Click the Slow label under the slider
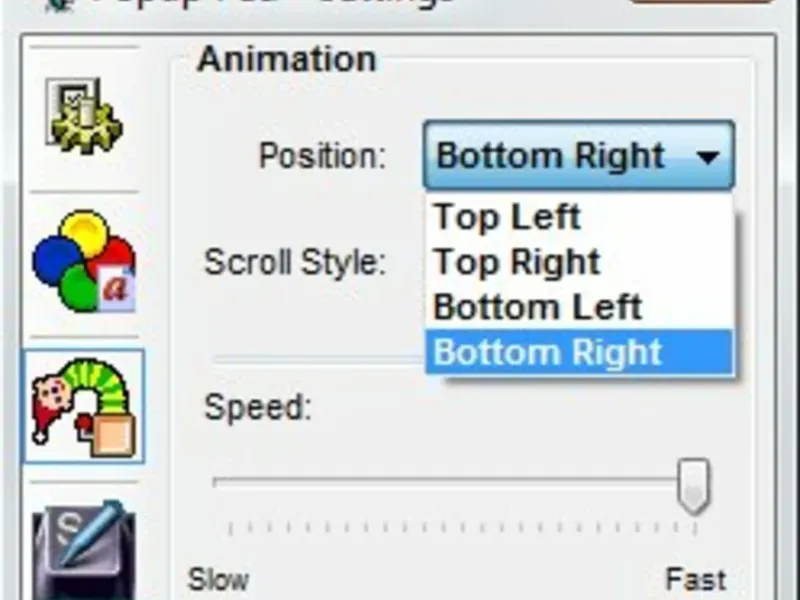800x600 pixels. tap(218, 579)
